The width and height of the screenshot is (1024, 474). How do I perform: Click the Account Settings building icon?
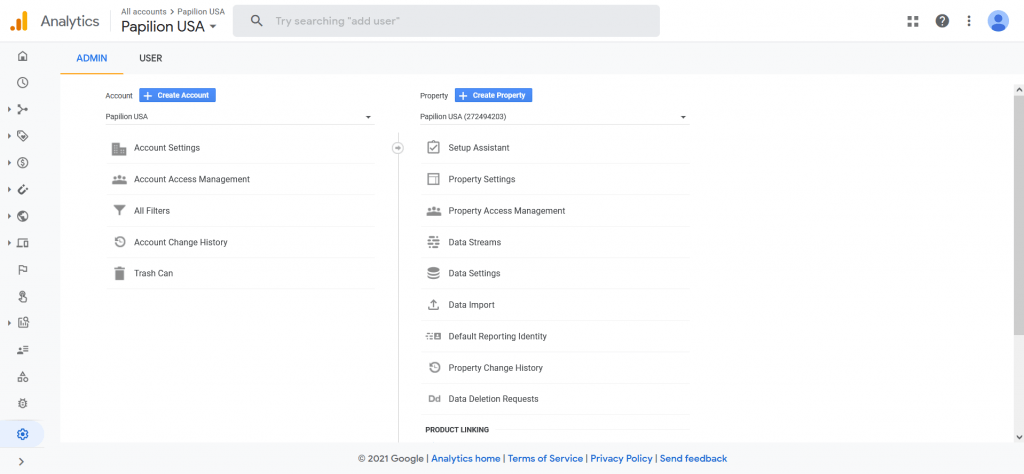click(x=119, y=148)
